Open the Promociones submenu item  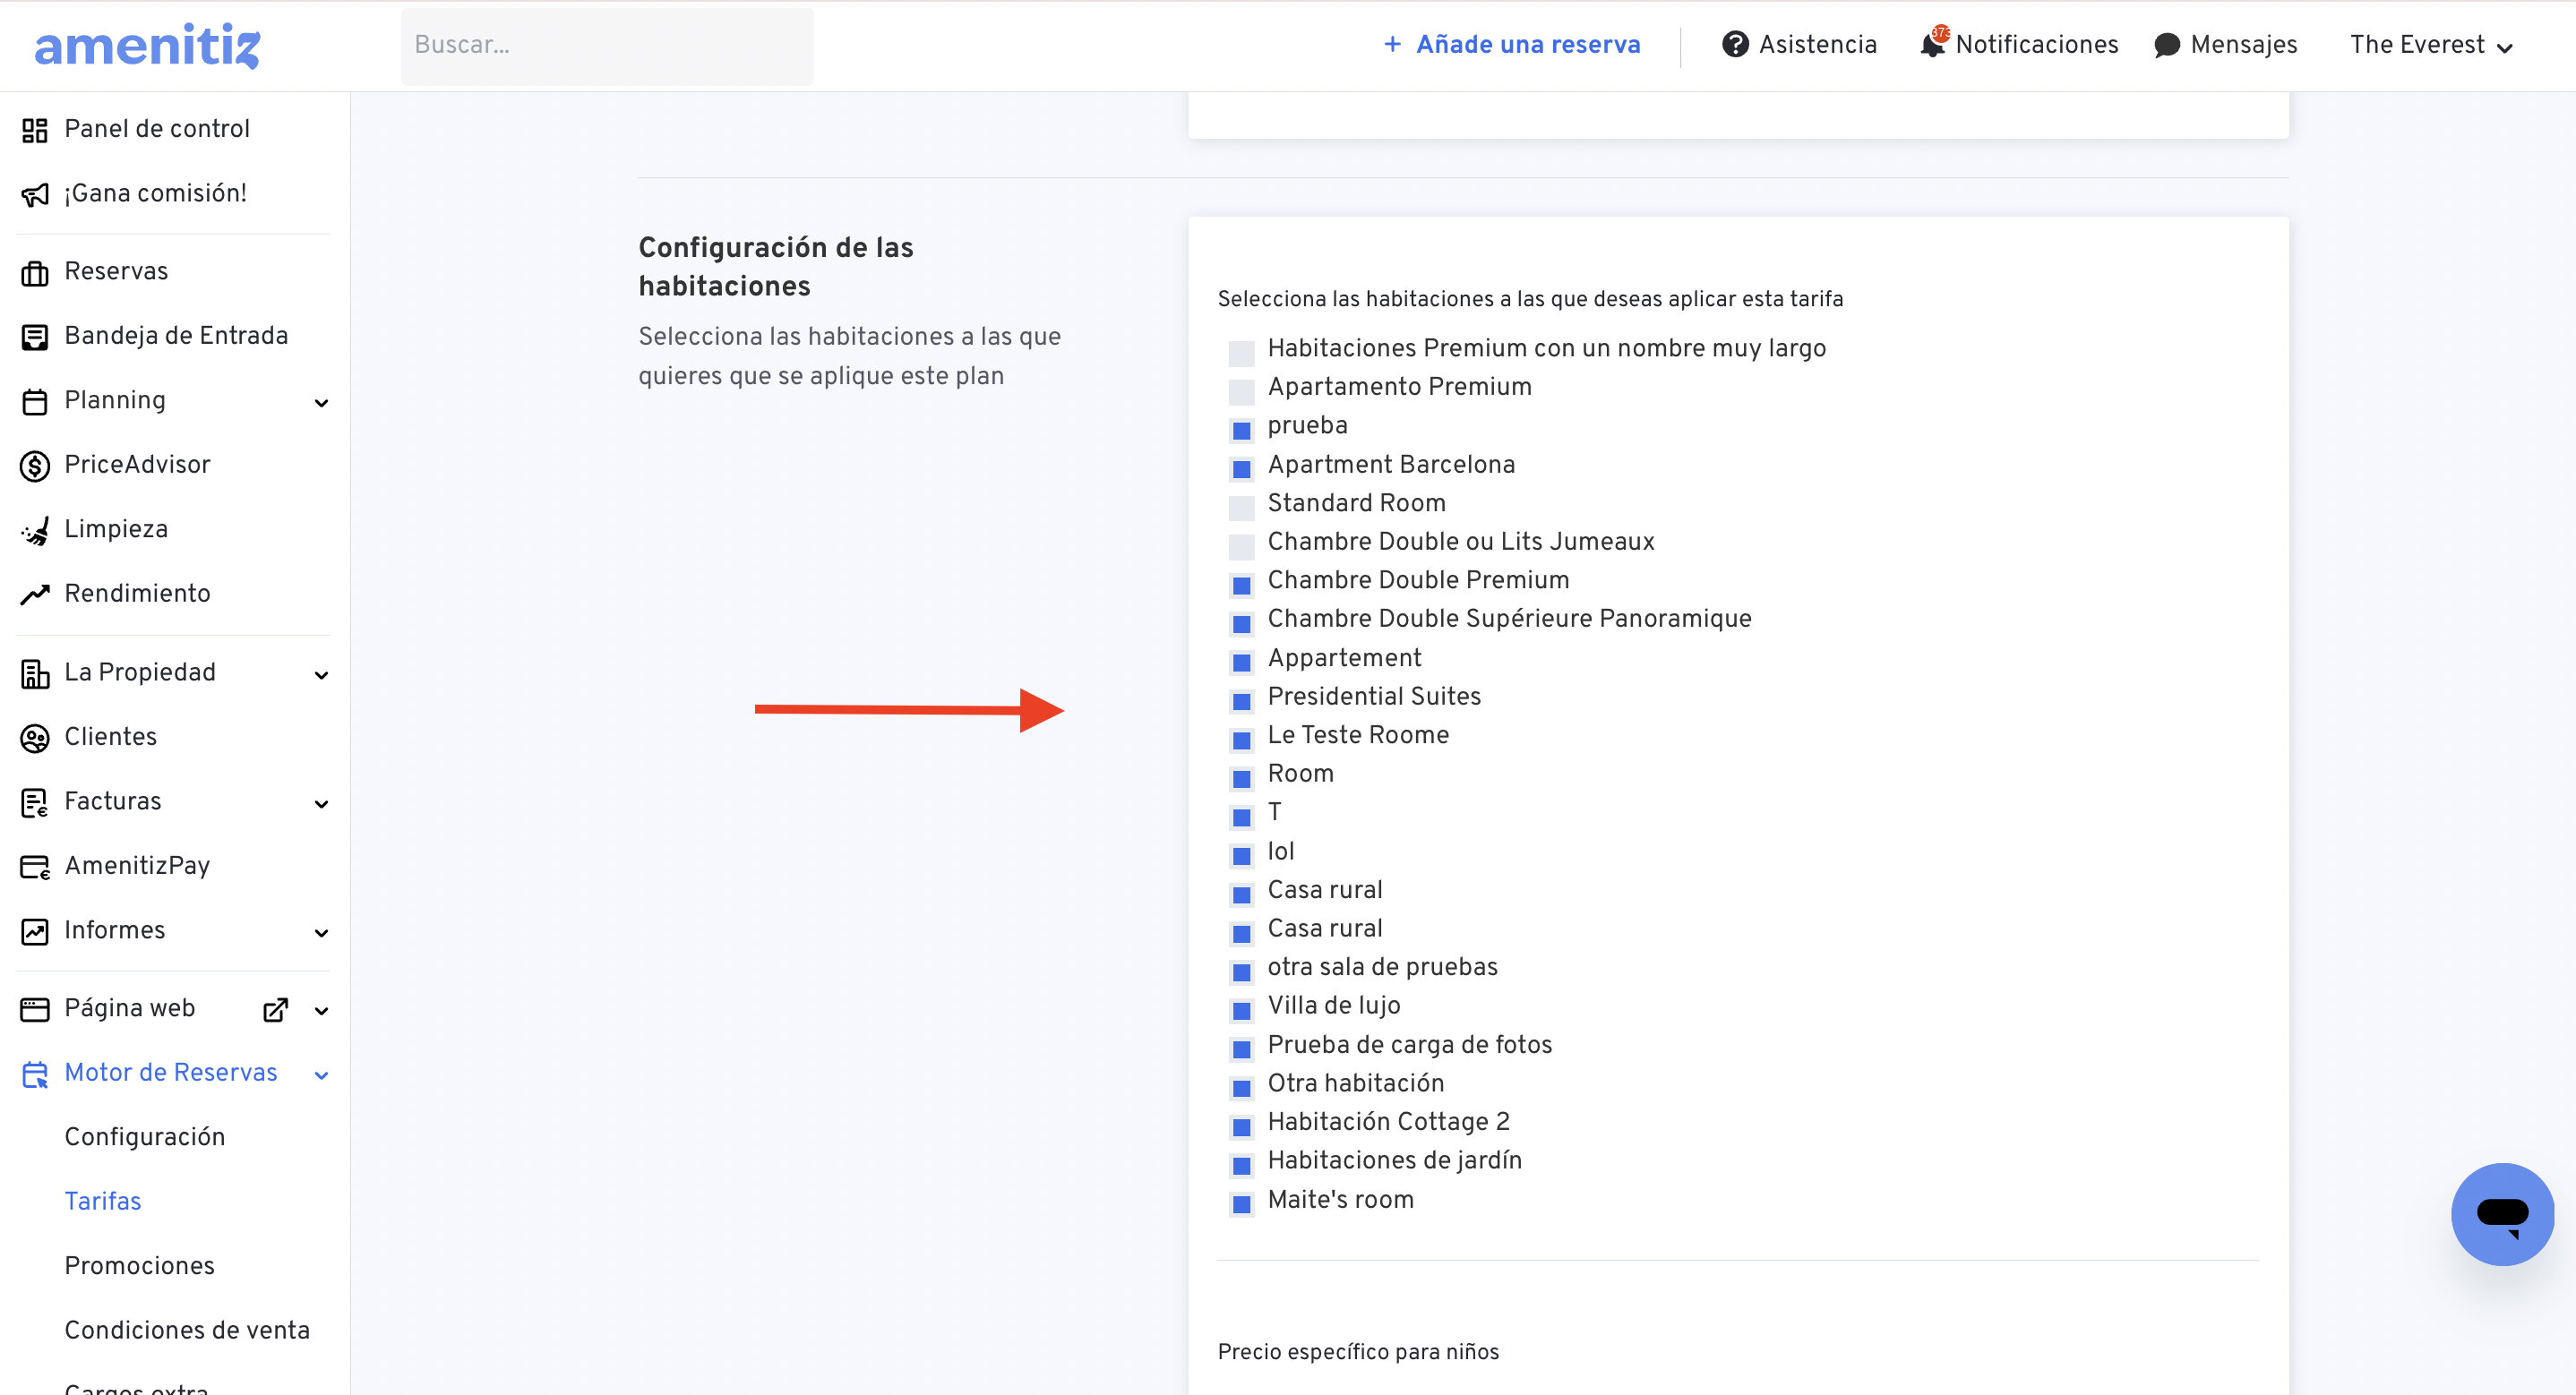pyautogui.click(x=140, y=1265)
